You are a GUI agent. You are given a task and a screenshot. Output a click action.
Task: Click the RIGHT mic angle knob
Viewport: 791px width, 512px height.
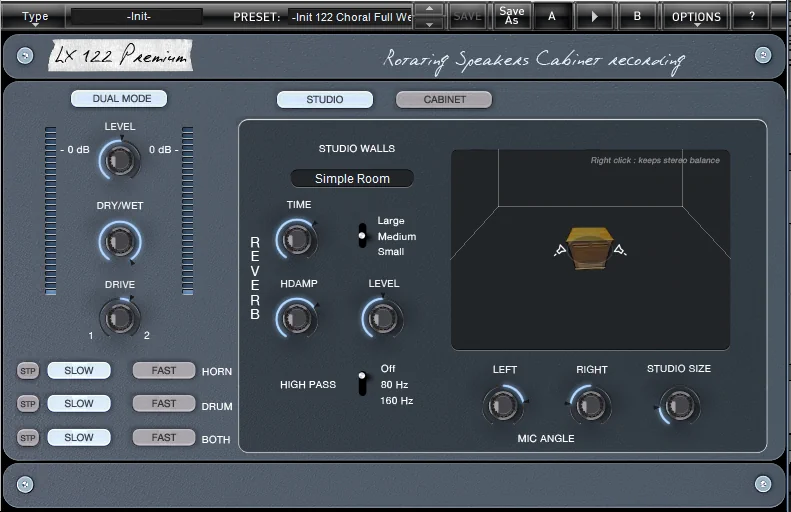pyautogui.click(x=590, y=405)
